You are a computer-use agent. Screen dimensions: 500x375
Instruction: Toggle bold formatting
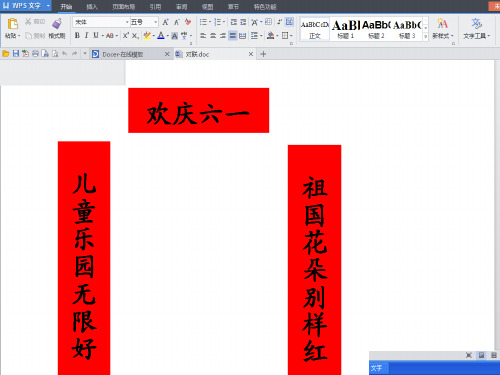click(77, 35)
